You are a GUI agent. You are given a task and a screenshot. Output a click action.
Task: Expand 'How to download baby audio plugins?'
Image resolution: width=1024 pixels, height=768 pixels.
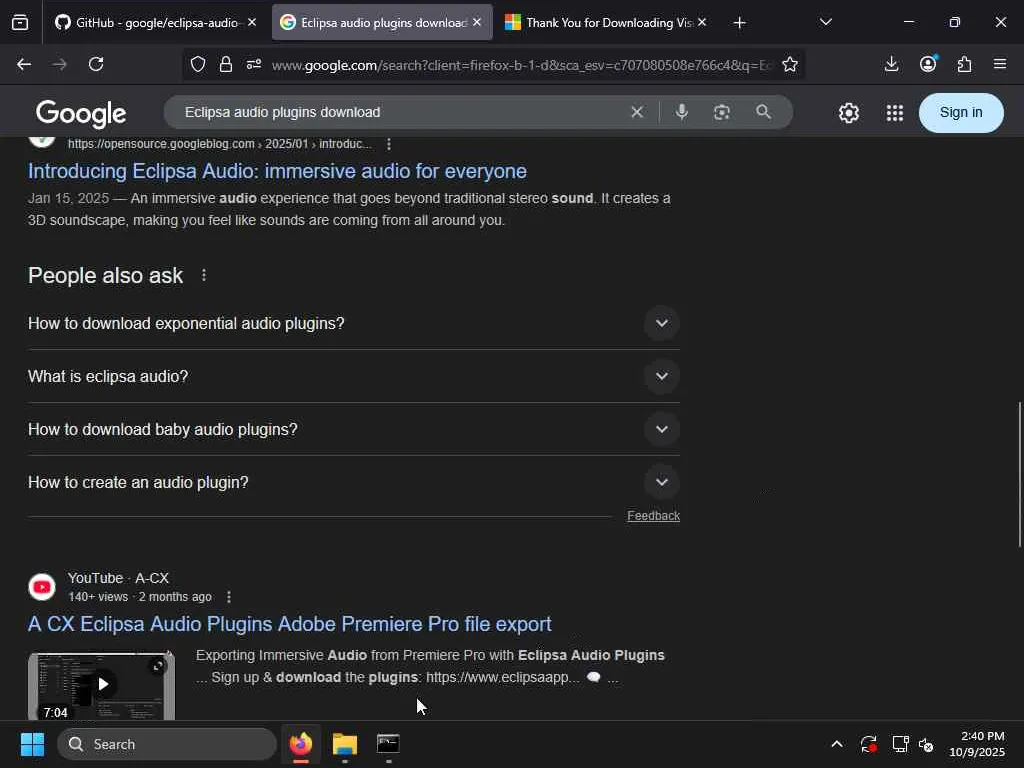[662, 429]
